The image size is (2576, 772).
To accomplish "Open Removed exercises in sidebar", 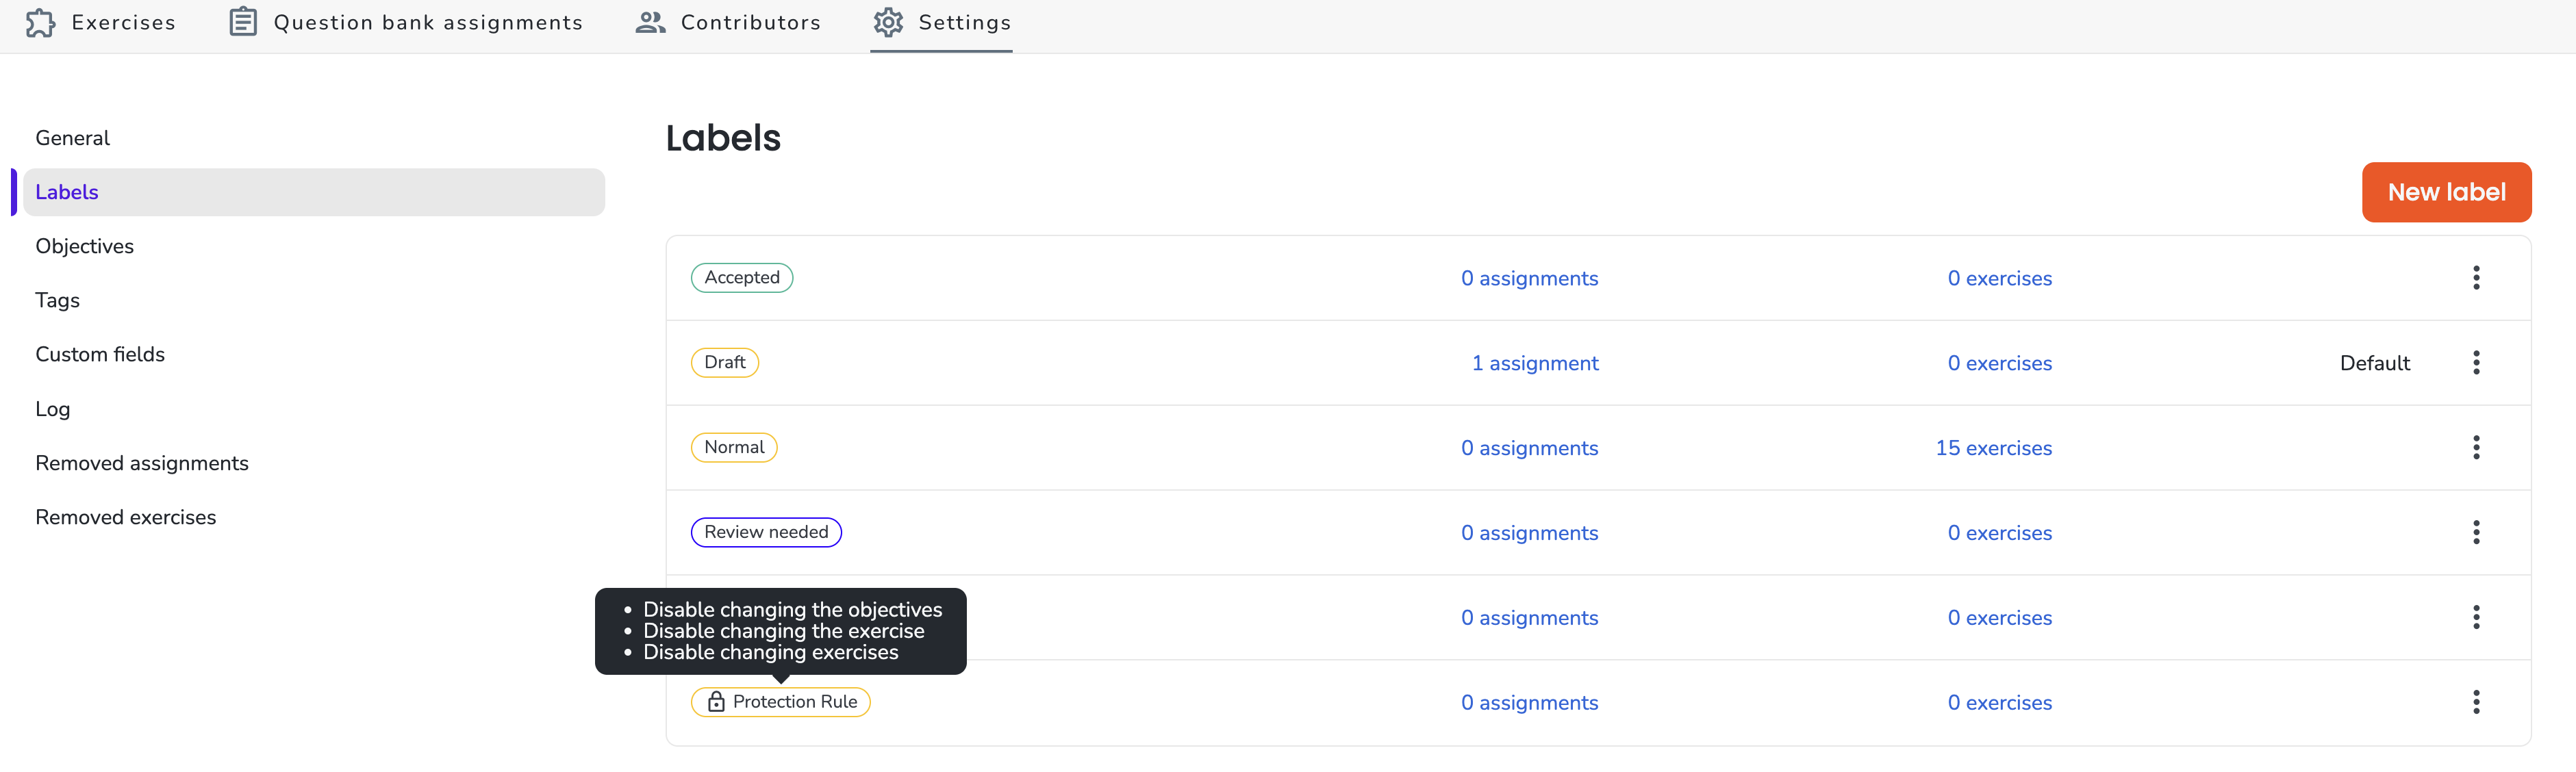I will pyautogui.click(x=126, y=517).
